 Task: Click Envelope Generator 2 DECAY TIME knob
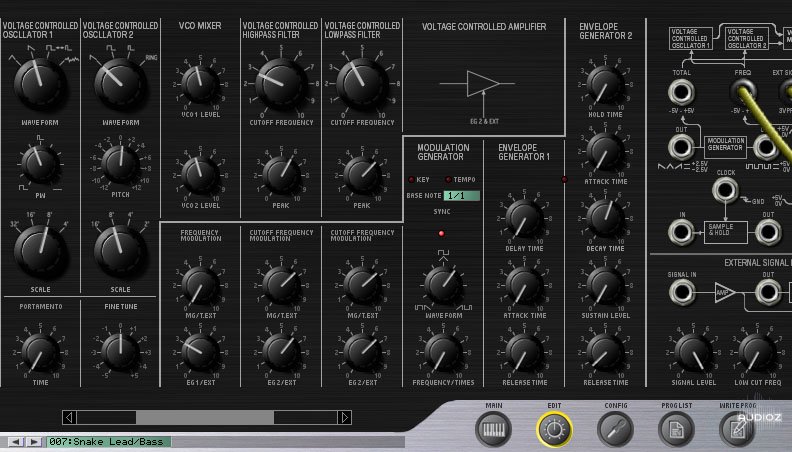[605, 218]
